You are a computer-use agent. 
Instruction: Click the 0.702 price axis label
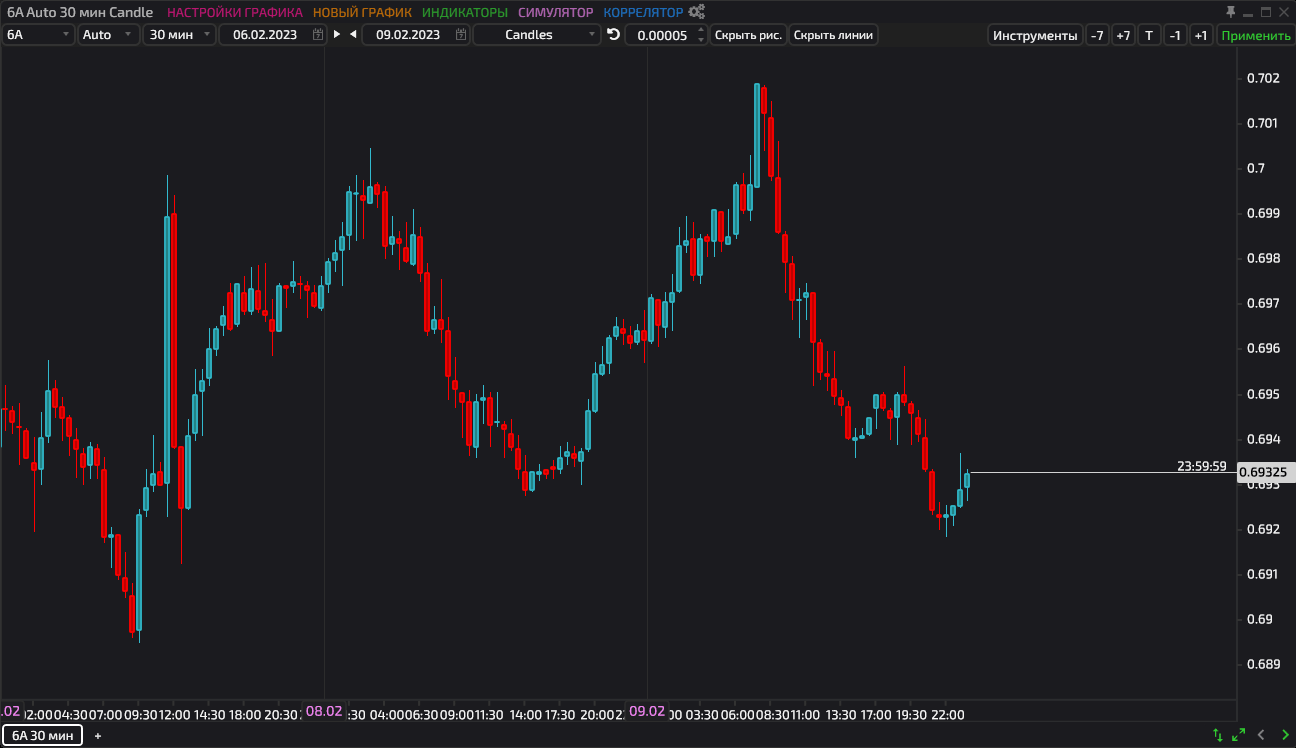pyautogui.click(x=1263, y=78)
